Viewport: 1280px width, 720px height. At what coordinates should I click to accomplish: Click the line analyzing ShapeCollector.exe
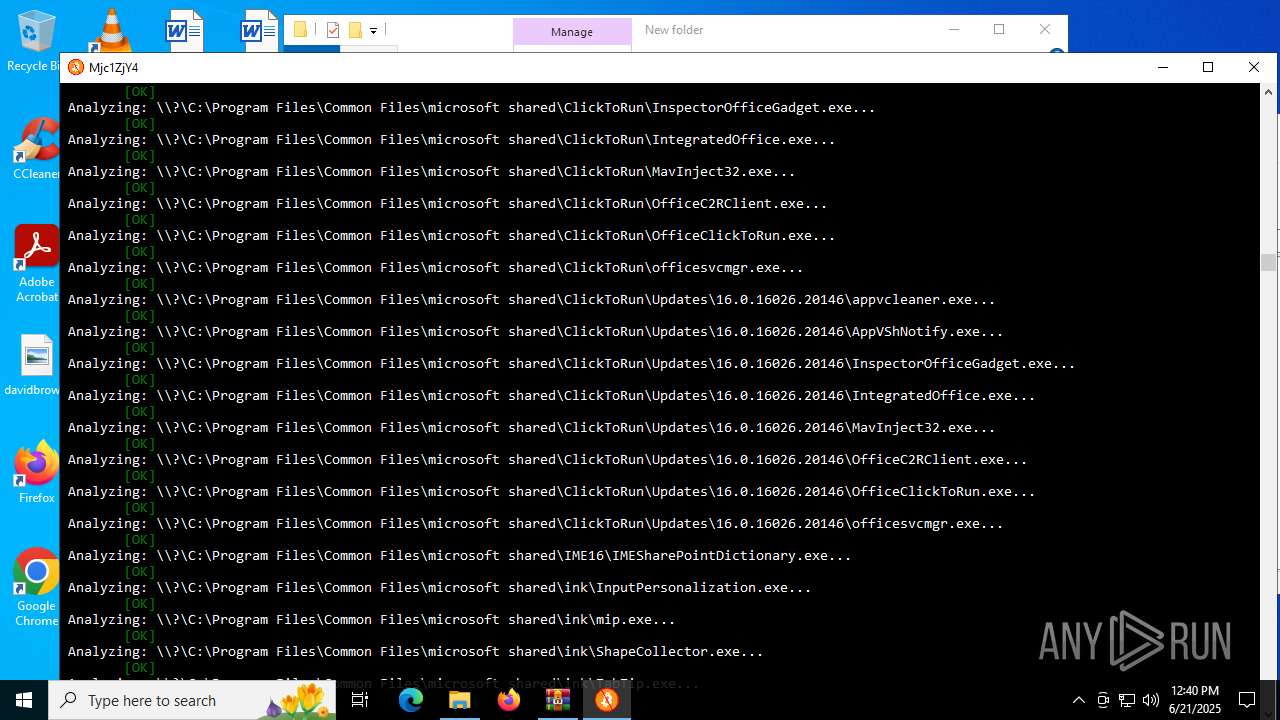(415, 652)
